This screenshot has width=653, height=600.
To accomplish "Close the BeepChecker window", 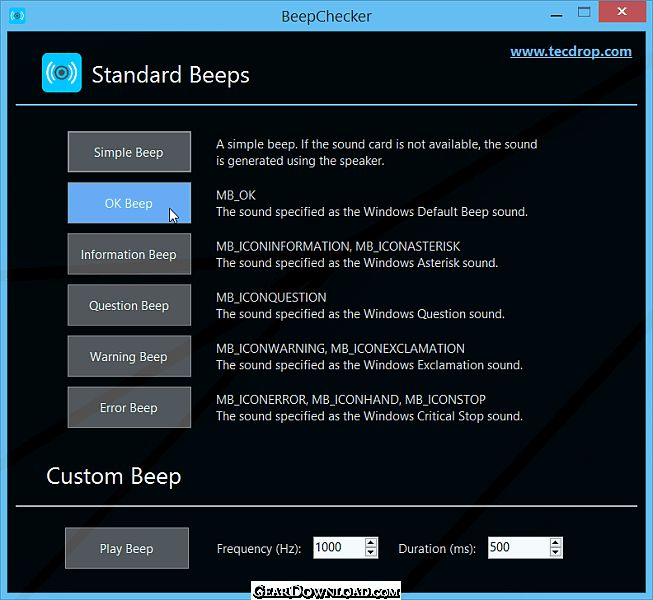I will coord(622,12).
